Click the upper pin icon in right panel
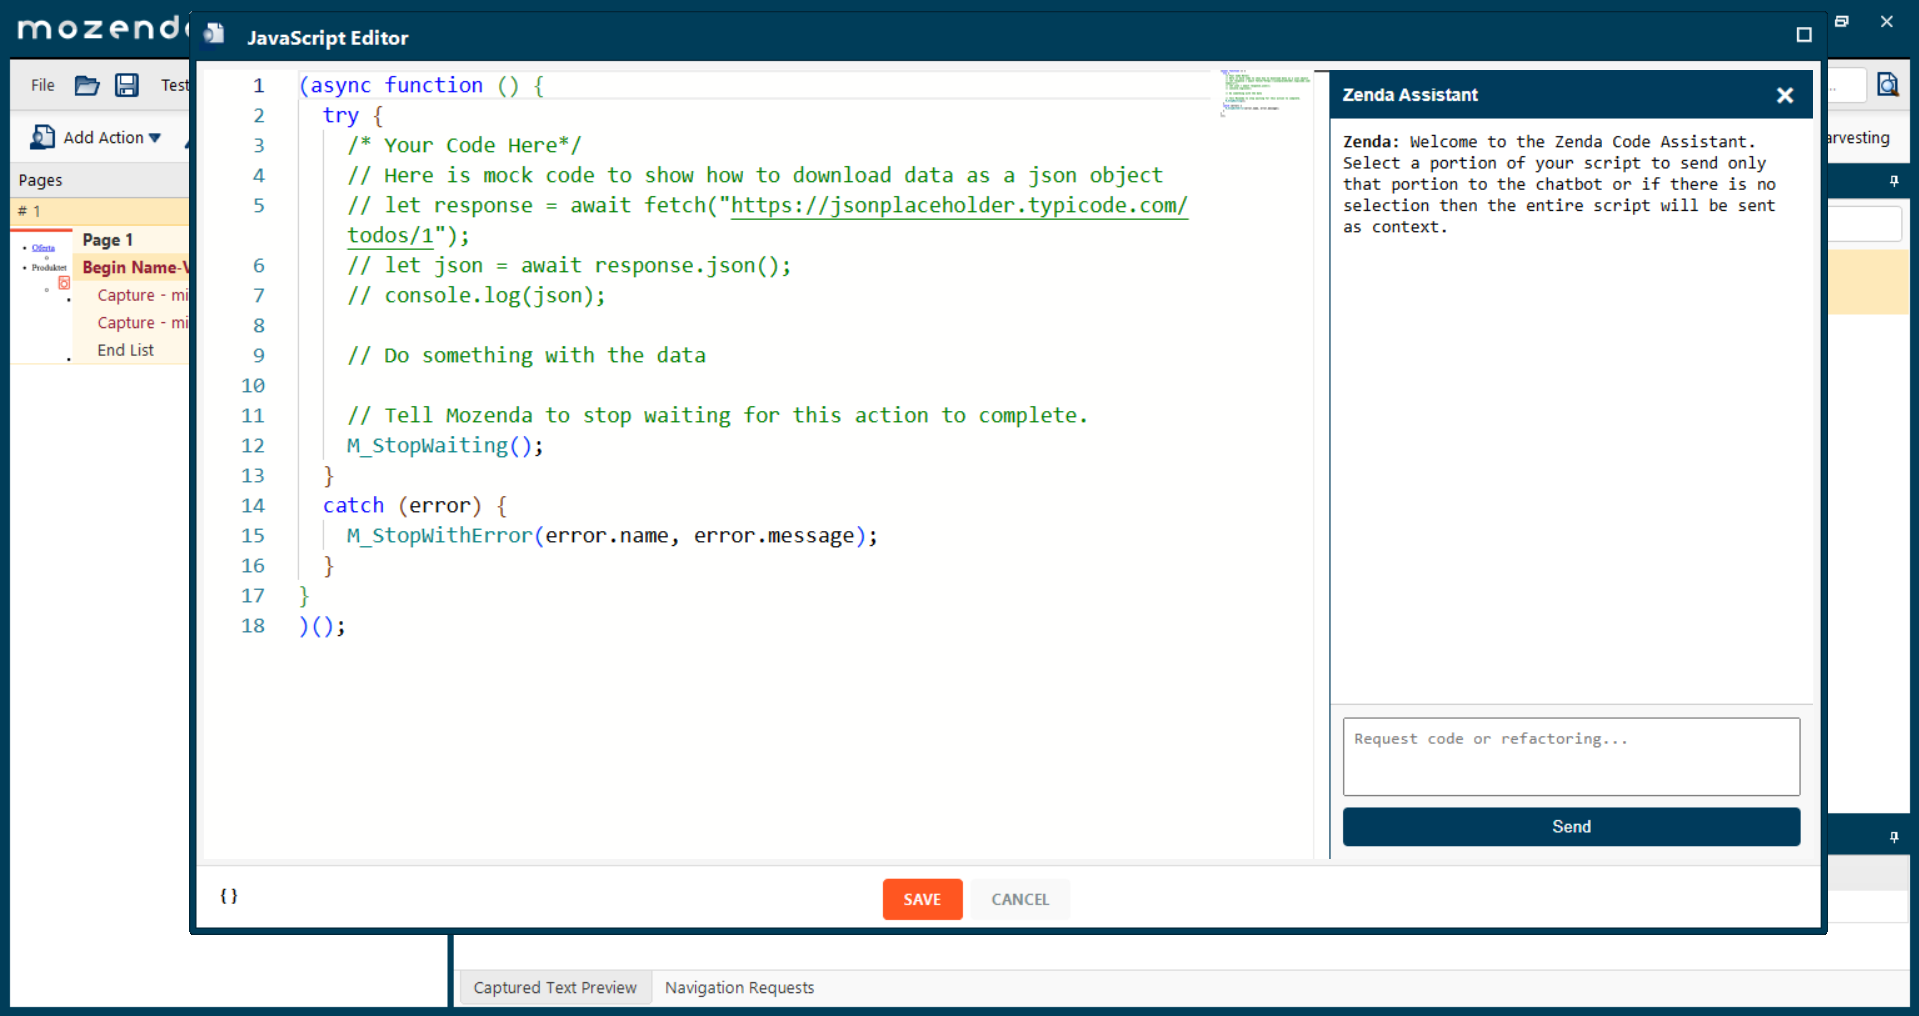The width and height of the screenshot is (1919, 1016). [x=1894, y=181]
